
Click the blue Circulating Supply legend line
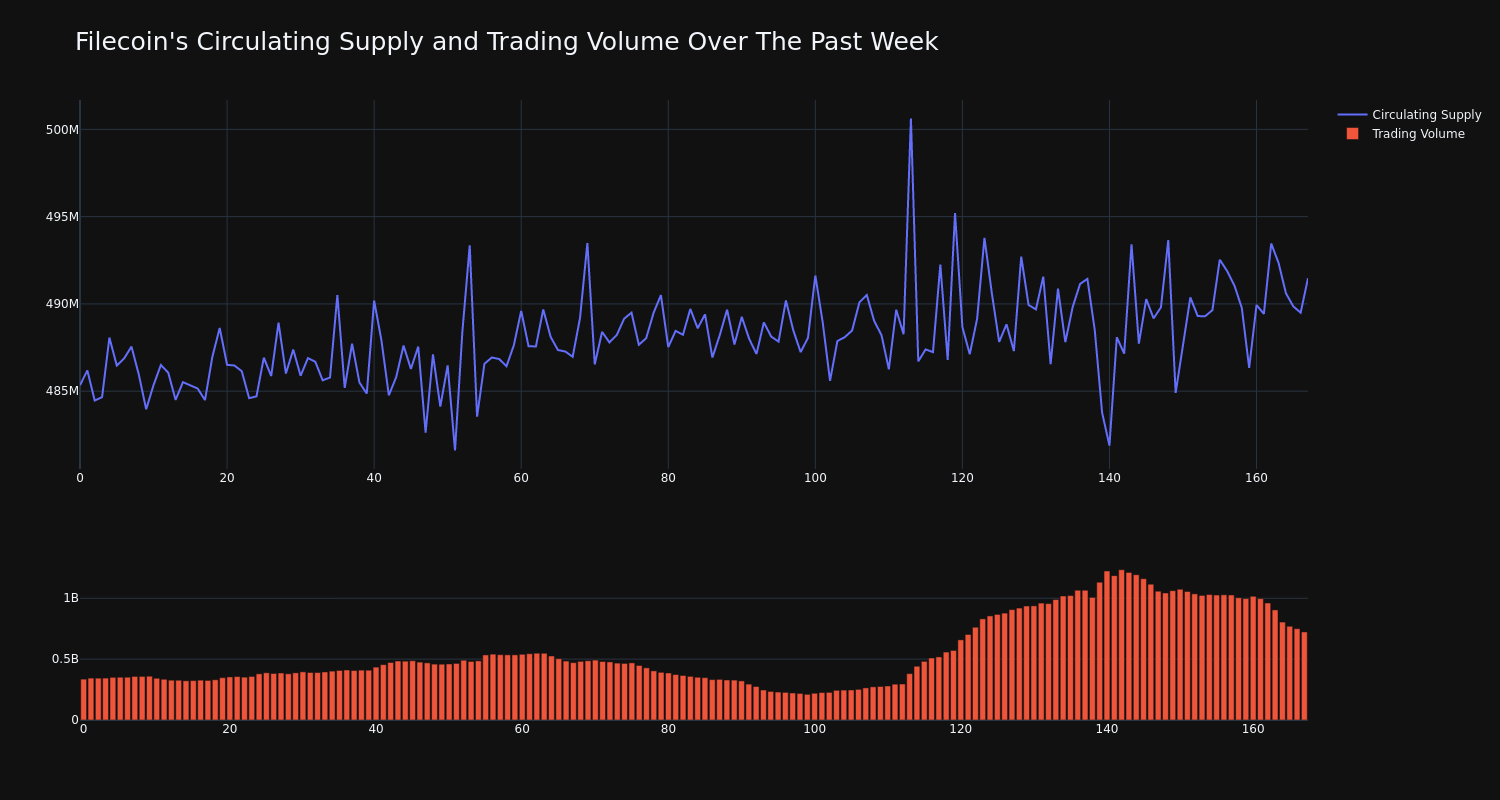(x=1352, y=115)
